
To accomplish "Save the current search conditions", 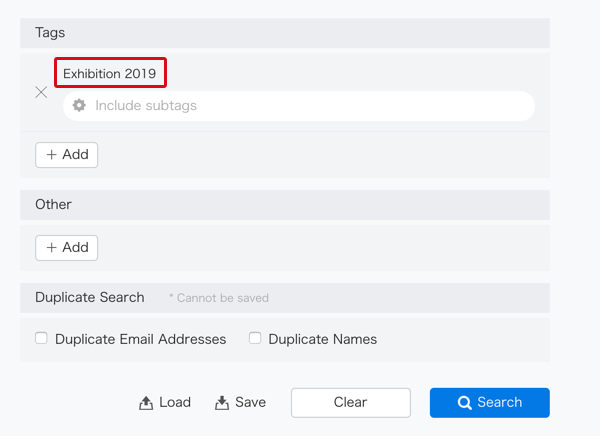I will point(240,403).
